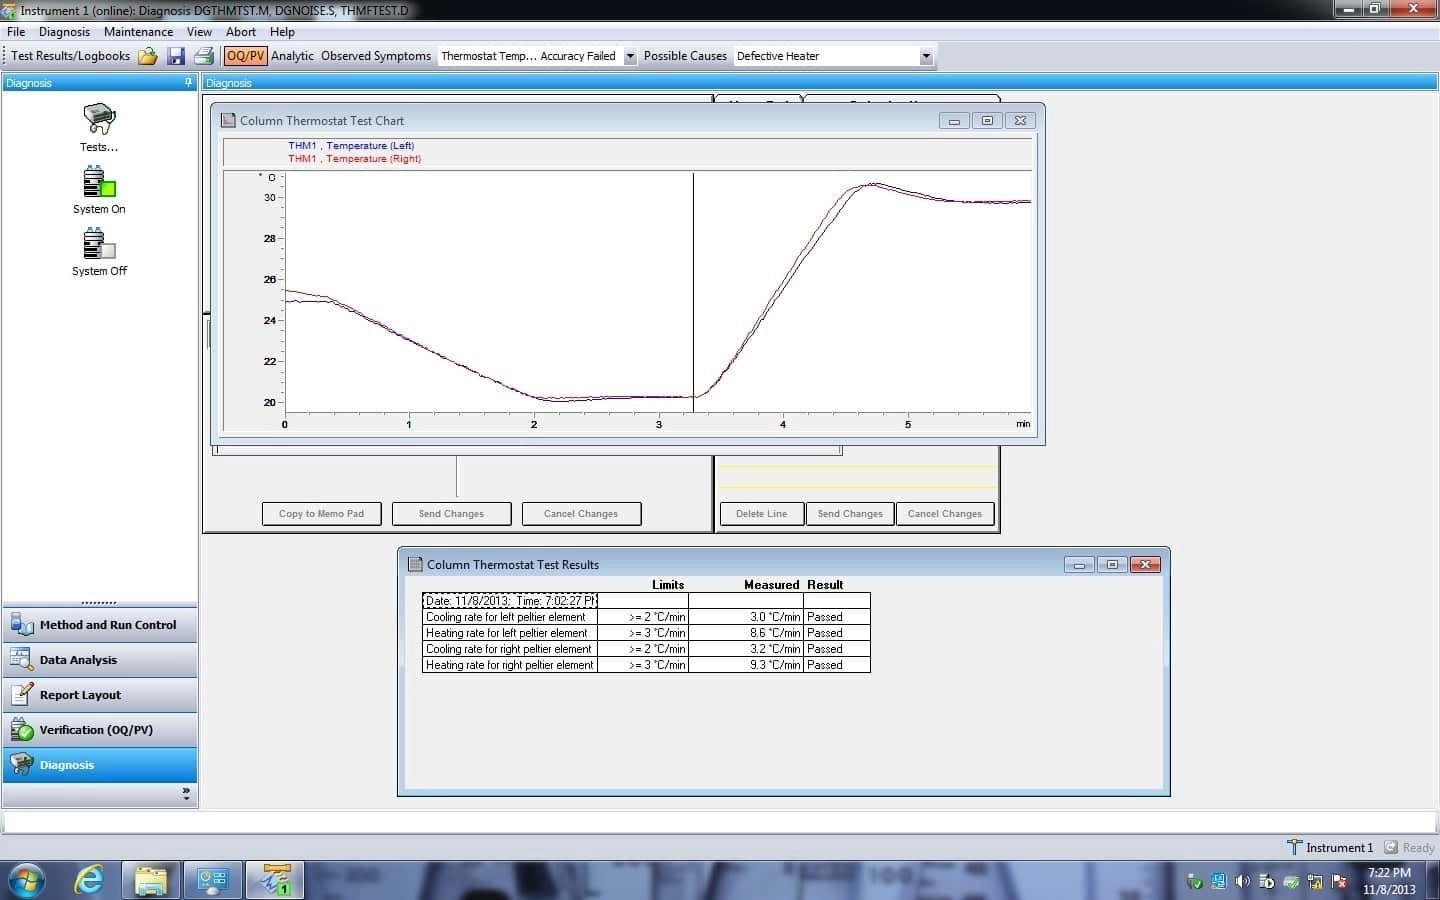Open the Maintenance menu

click(x=138, y=32)
